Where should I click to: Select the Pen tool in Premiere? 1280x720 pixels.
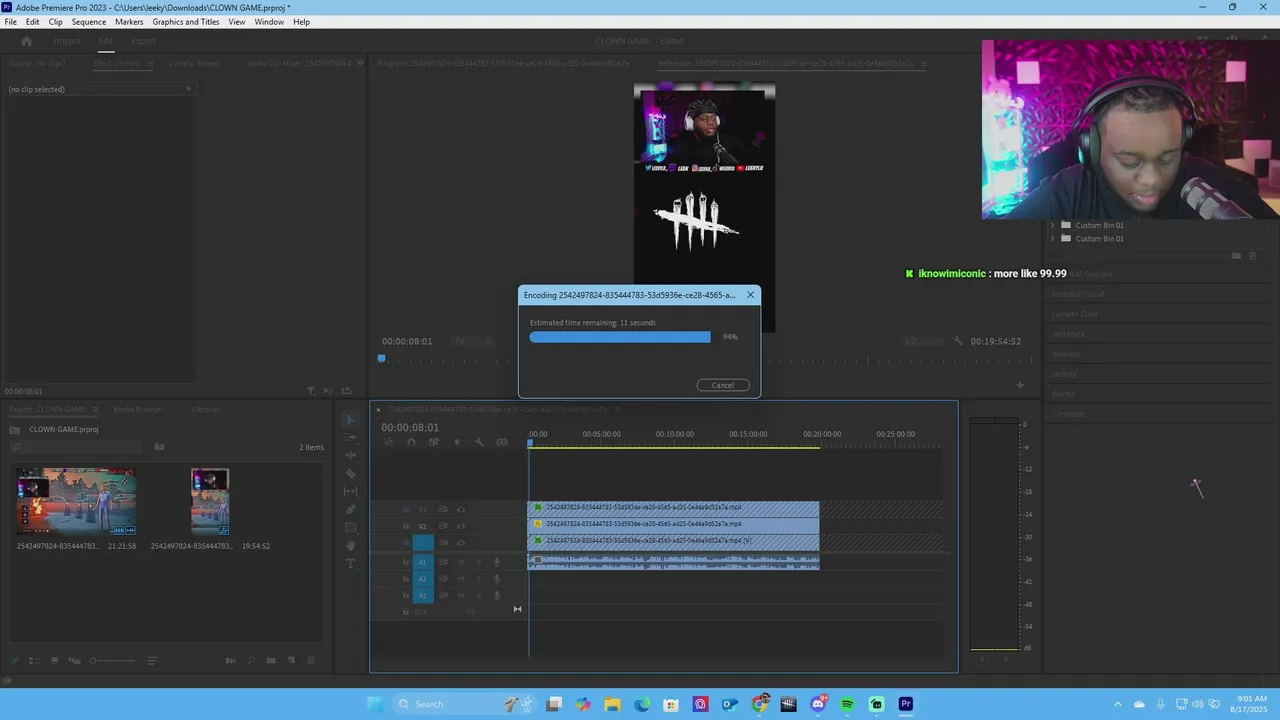click(350, 510)
